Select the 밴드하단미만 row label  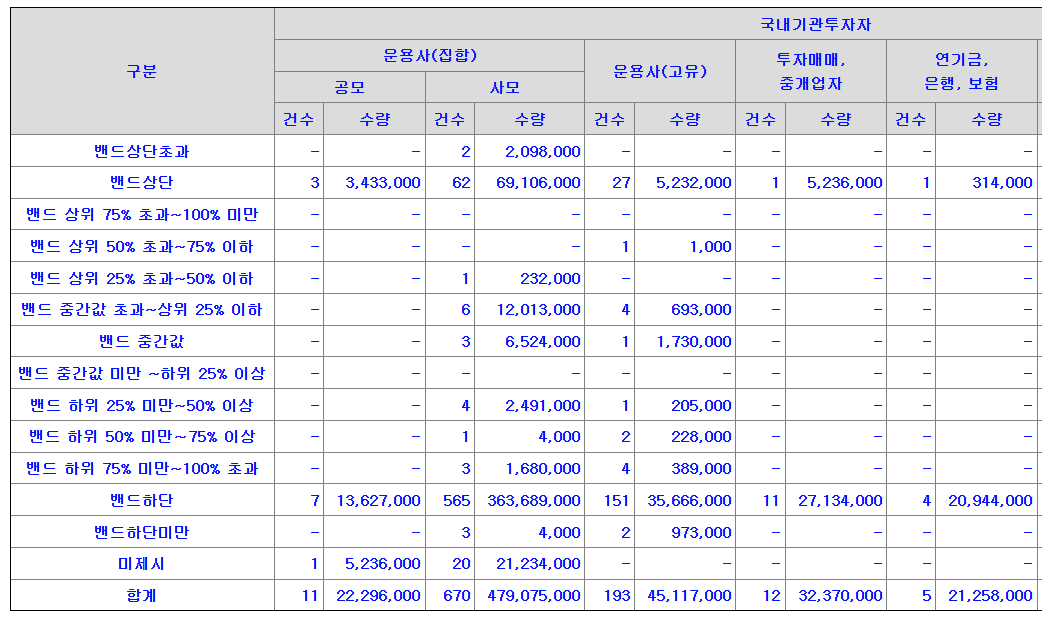(x=142, y=532)
